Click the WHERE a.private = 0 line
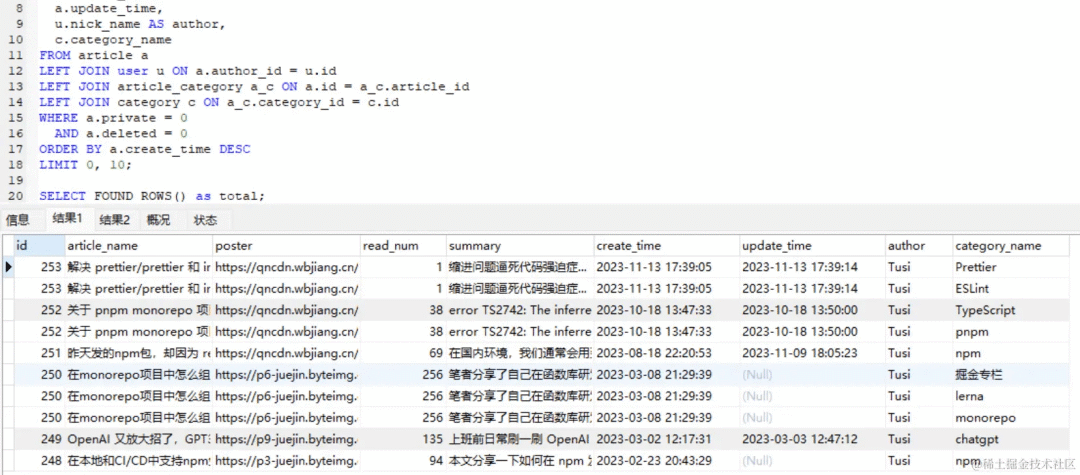Screen dimensions: 1080x475 (113, 118)
